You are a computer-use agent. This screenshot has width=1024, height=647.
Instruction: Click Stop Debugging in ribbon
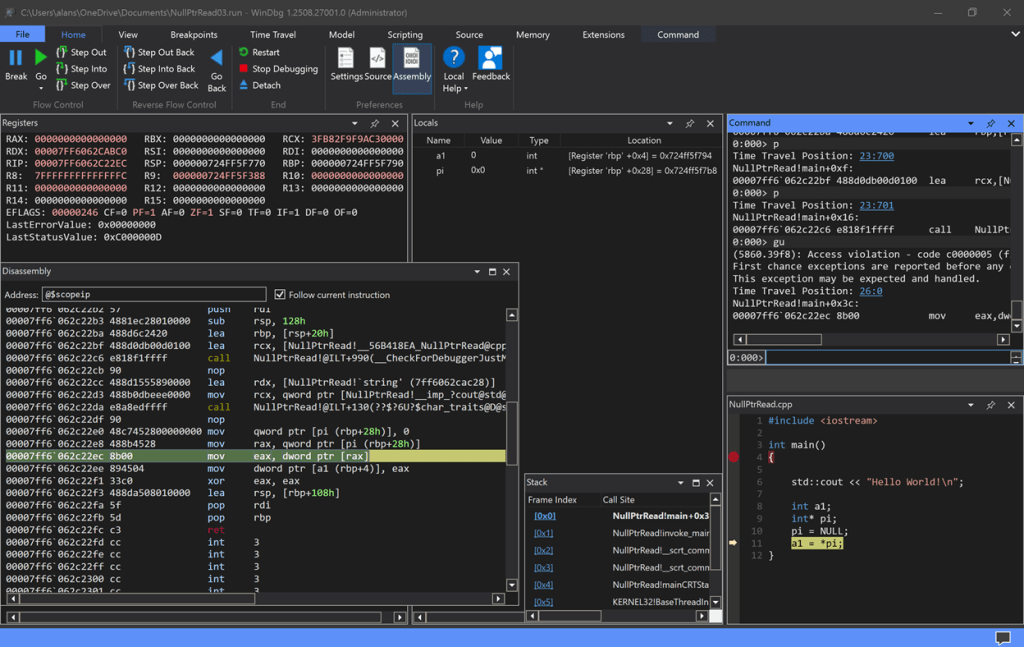coord(277,69)
